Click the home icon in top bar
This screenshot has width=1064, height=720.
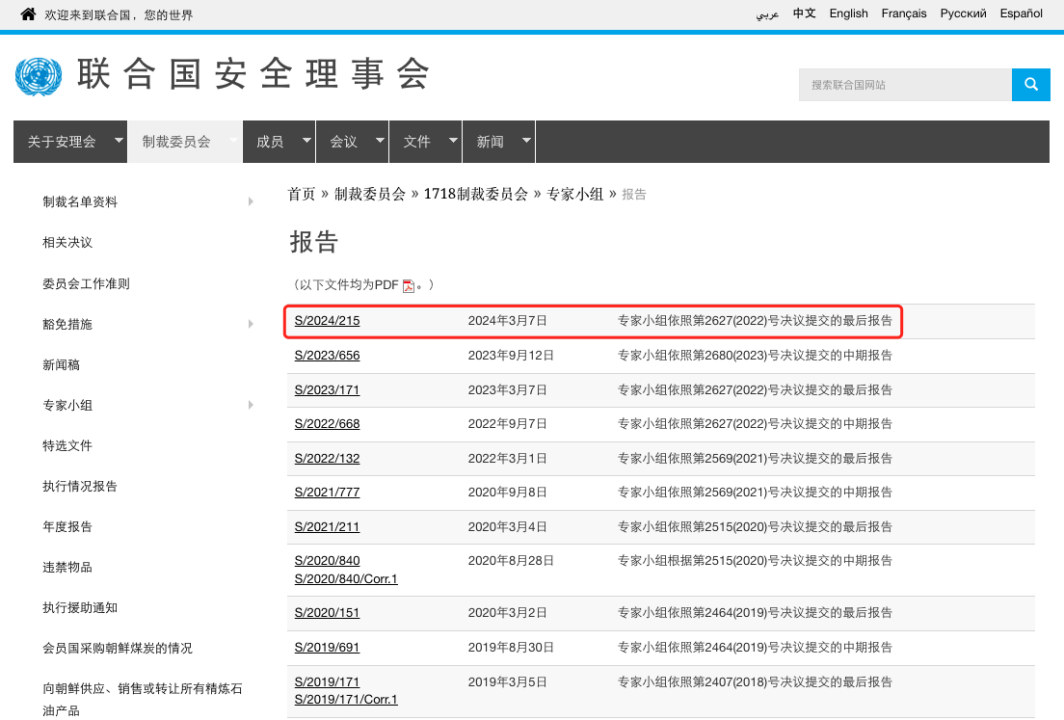pyautogui.click(x=28, y=14)
